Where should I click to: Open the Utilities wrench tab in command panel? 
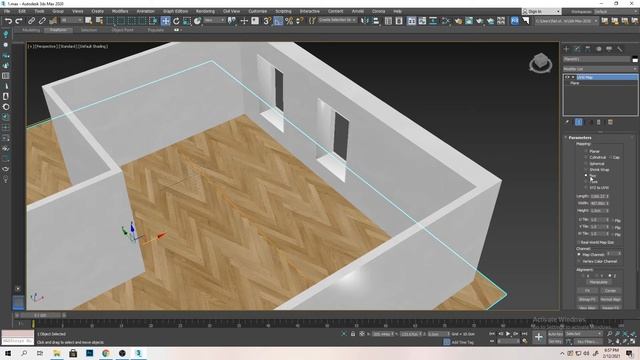point(620,49)
